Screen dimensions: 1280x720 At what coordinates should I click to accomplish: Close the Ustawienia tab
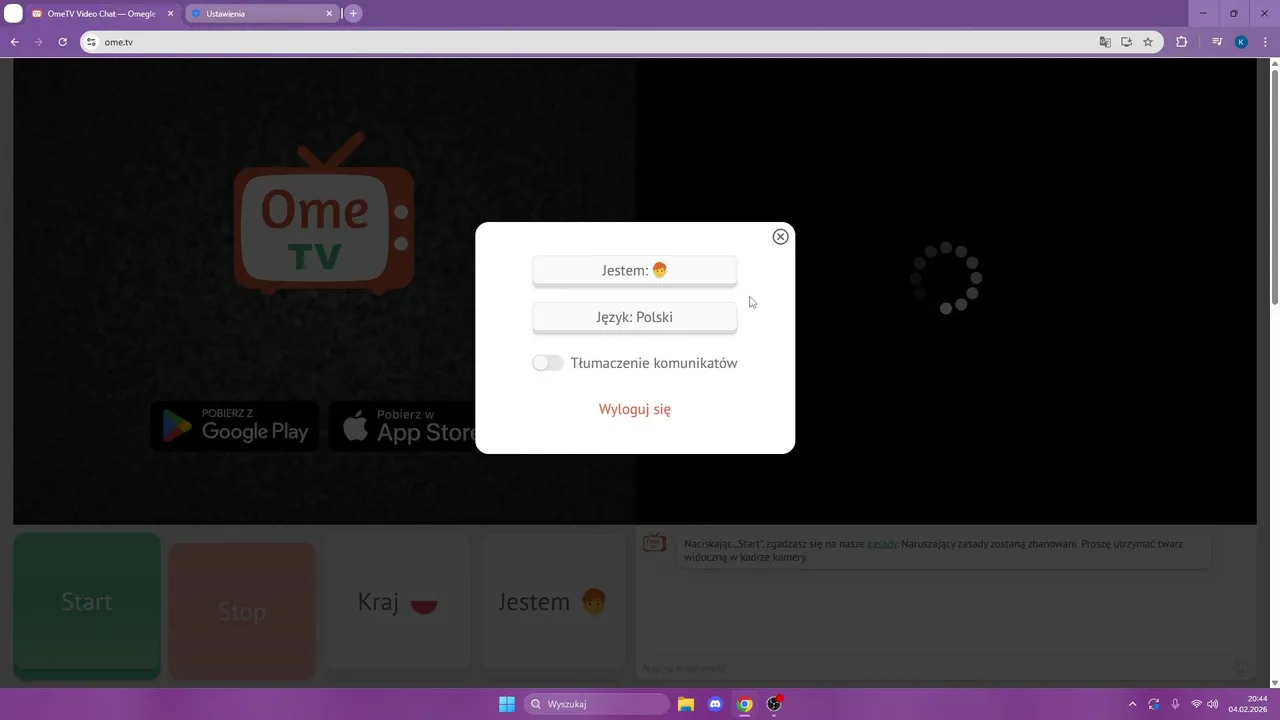click(x=327, y=14)
